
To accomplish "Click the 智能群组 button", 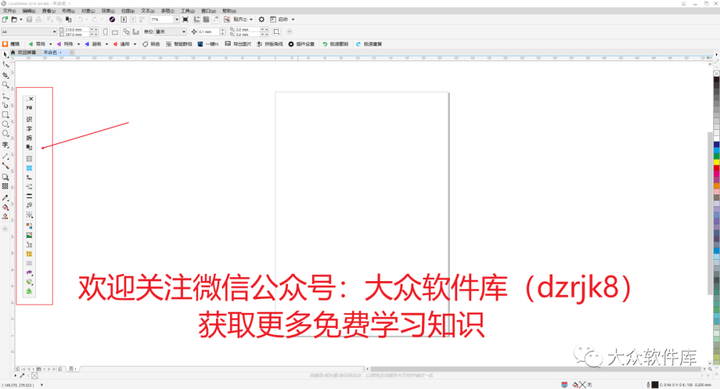I will coord(180,44).
